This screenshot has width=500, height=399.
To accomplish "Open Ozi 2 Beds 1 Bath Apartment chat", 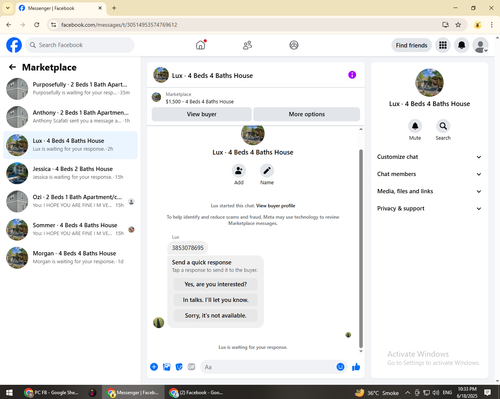I will [70, 201].
